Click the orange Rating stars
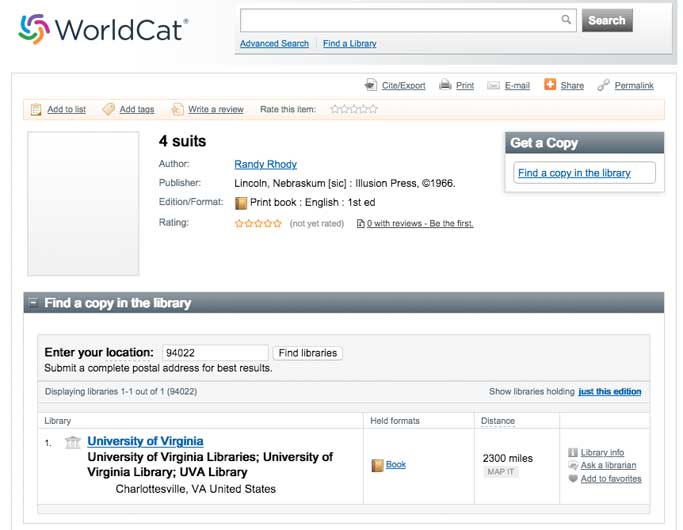 [258, 223]
